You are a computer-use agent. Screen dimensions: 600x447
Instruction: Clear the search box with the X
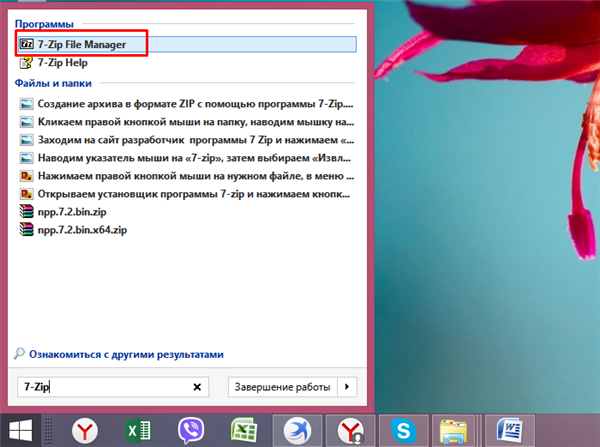[197, 387]
